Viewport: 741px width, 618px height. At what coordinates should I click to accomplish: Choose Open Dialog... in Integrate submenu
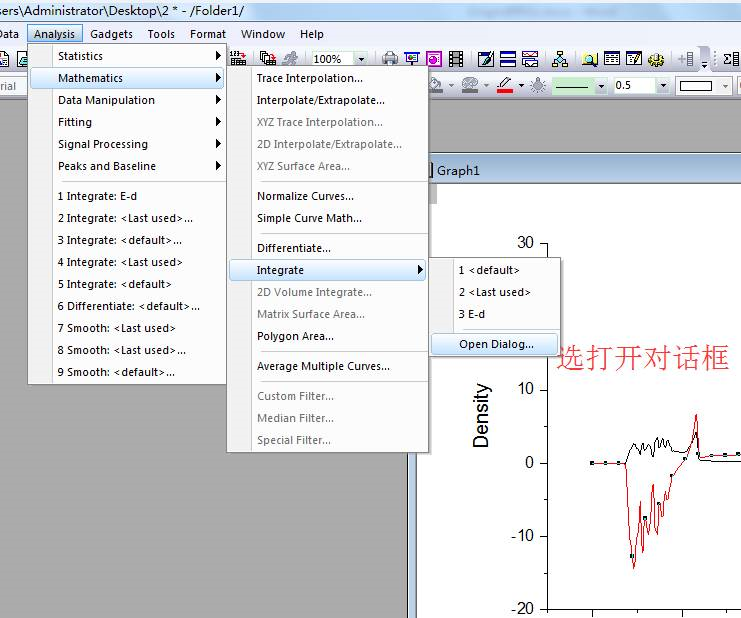pyautogui.click(x=496, y=344)
